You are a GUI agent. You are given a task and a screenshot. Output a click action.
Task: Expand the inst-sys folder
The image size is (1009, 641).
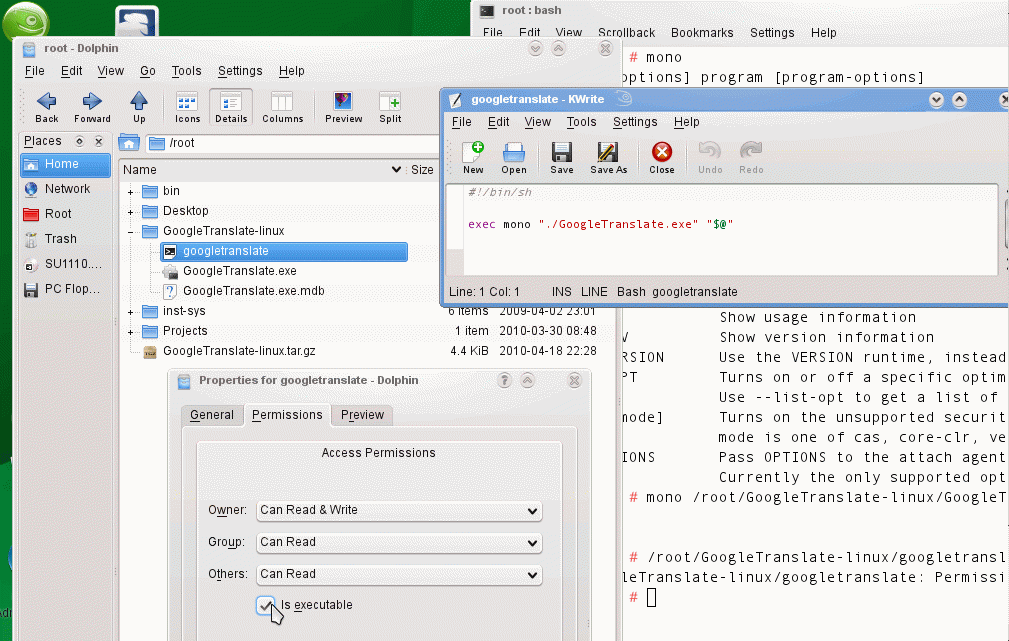point(131,312)
